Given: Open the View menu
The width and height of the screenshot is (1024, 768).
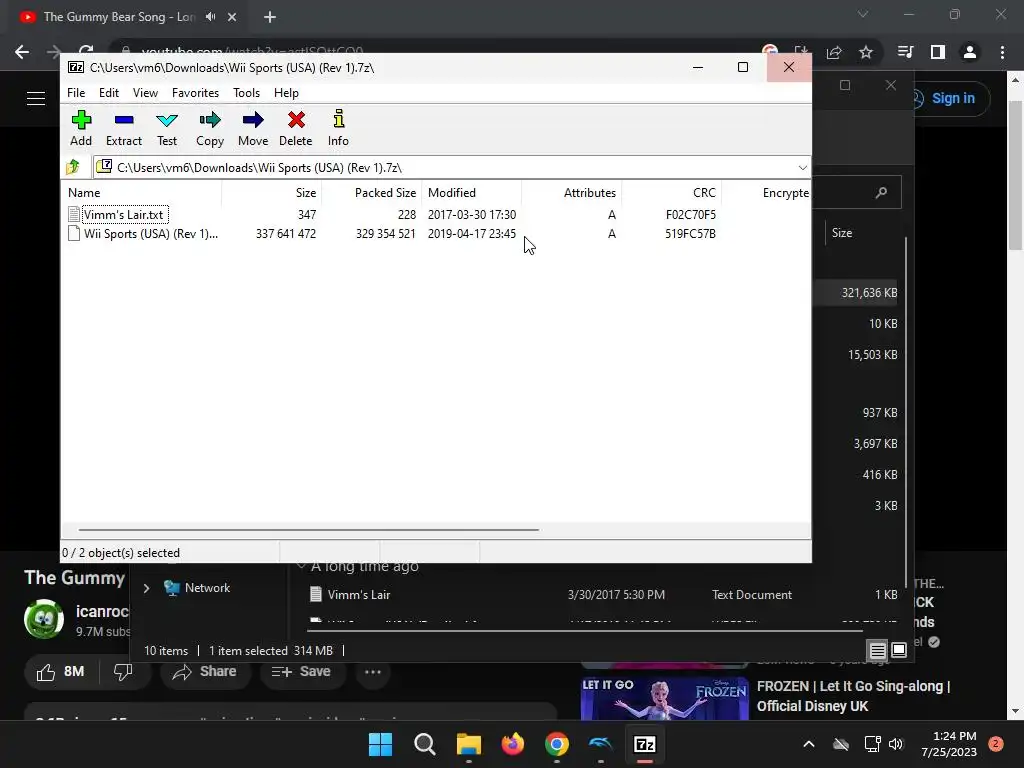Looking at the screenshot, I should click(145, 93).
